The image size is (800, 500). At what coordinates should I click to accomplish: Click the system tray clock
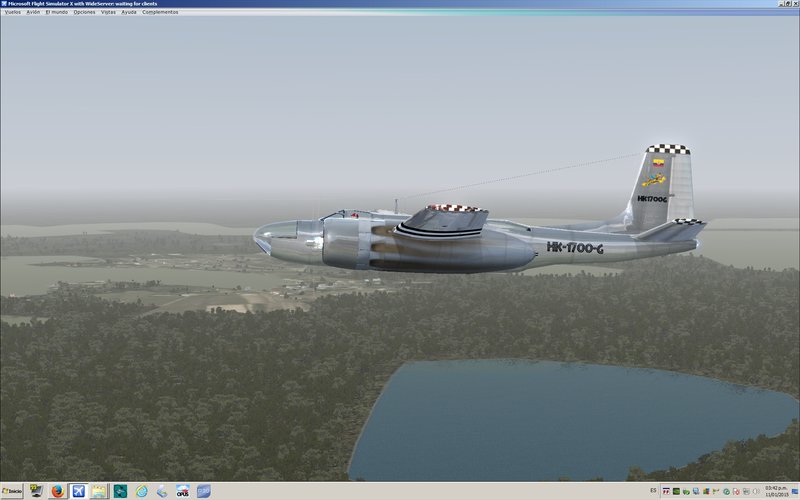[775, 491]
